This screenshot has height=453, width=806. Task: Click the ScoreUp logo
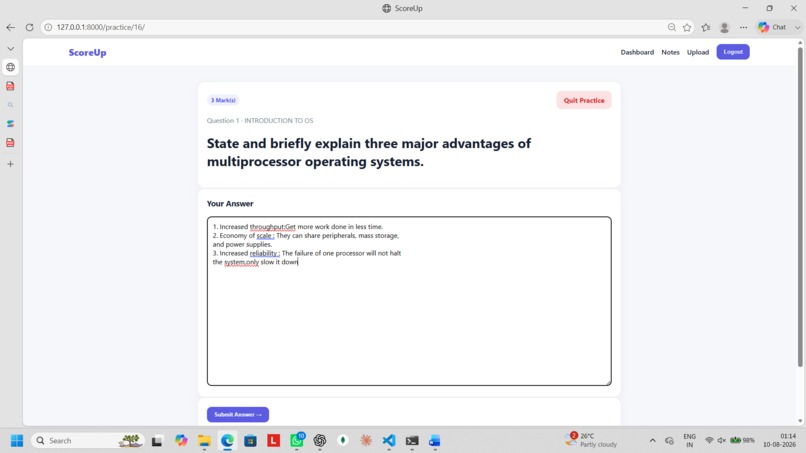(x=87, y=52)
